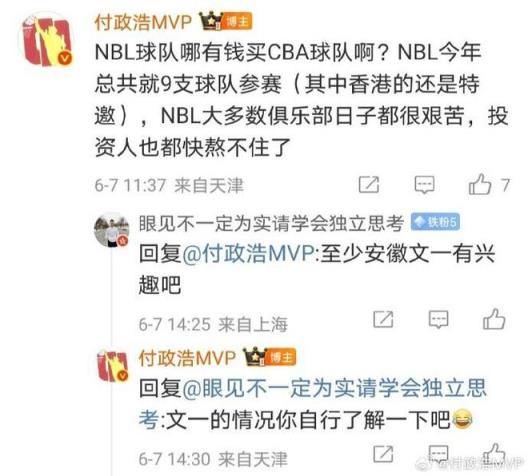The image size is (528, 476).
Task: Tap the share icon on the 14:30 reply
Action: click(x=383, y=454)
